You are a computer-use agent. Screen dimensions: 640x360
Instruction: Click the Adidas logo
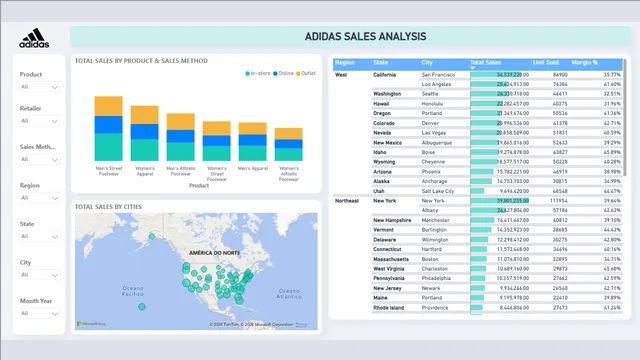coord(34,38)
